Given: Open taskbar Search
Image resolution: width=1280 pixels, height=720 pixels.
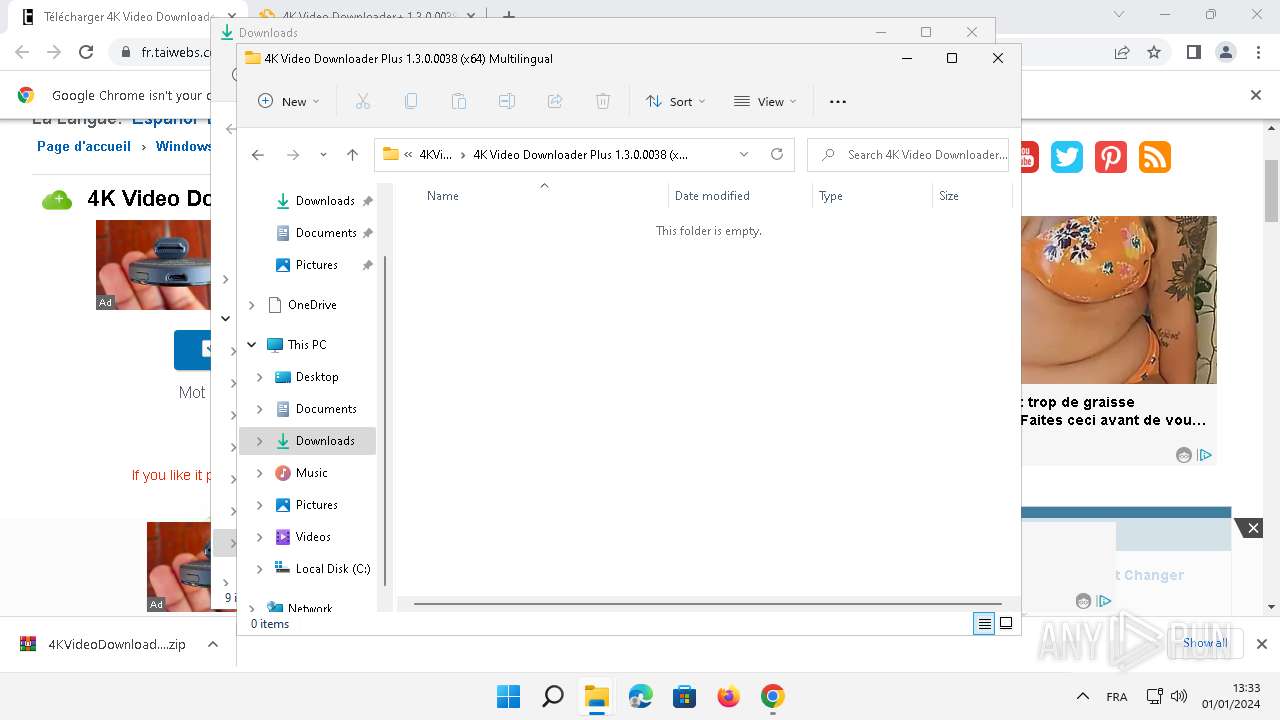Looking at the screenshot, I should [553, 696].
